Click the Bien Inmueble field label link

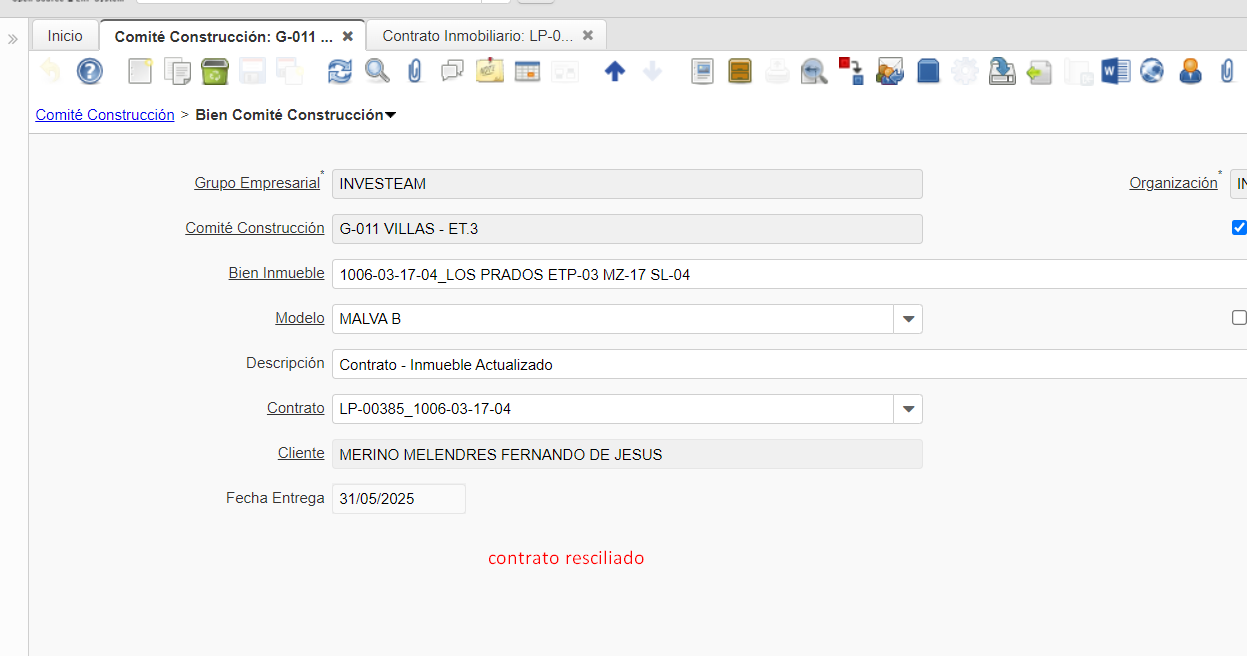coord(276,273)
